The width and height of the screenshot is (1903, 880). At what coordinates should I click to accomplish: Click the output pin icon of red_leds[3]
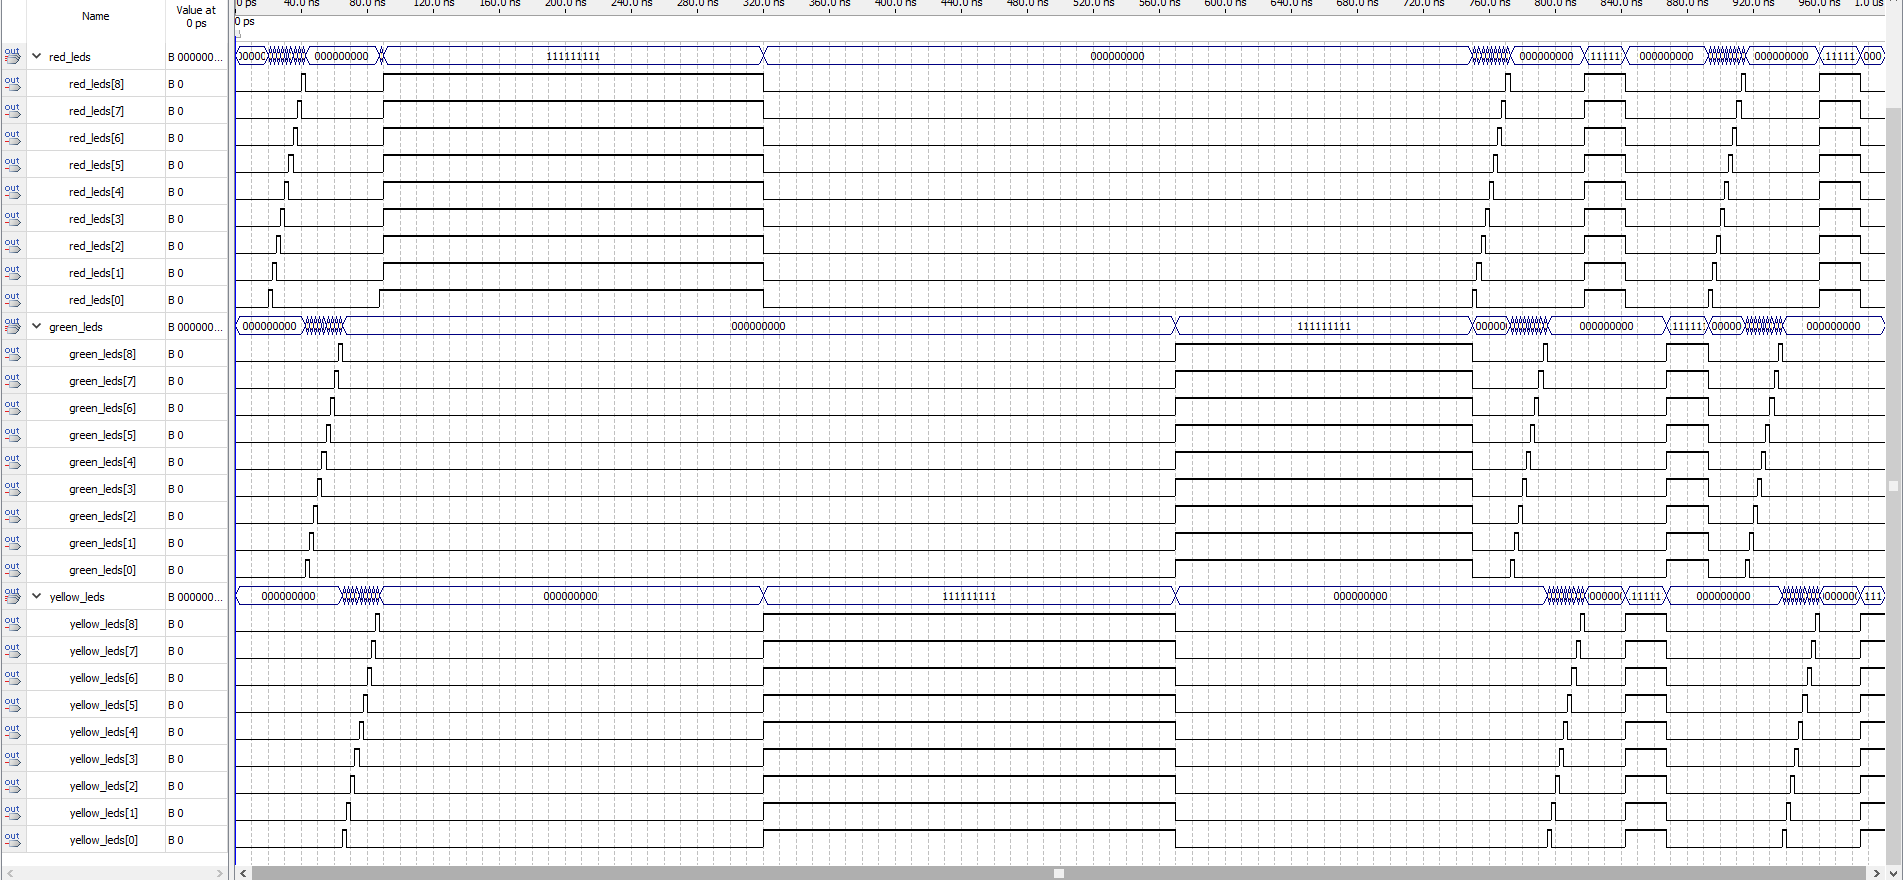coord(12,218)
